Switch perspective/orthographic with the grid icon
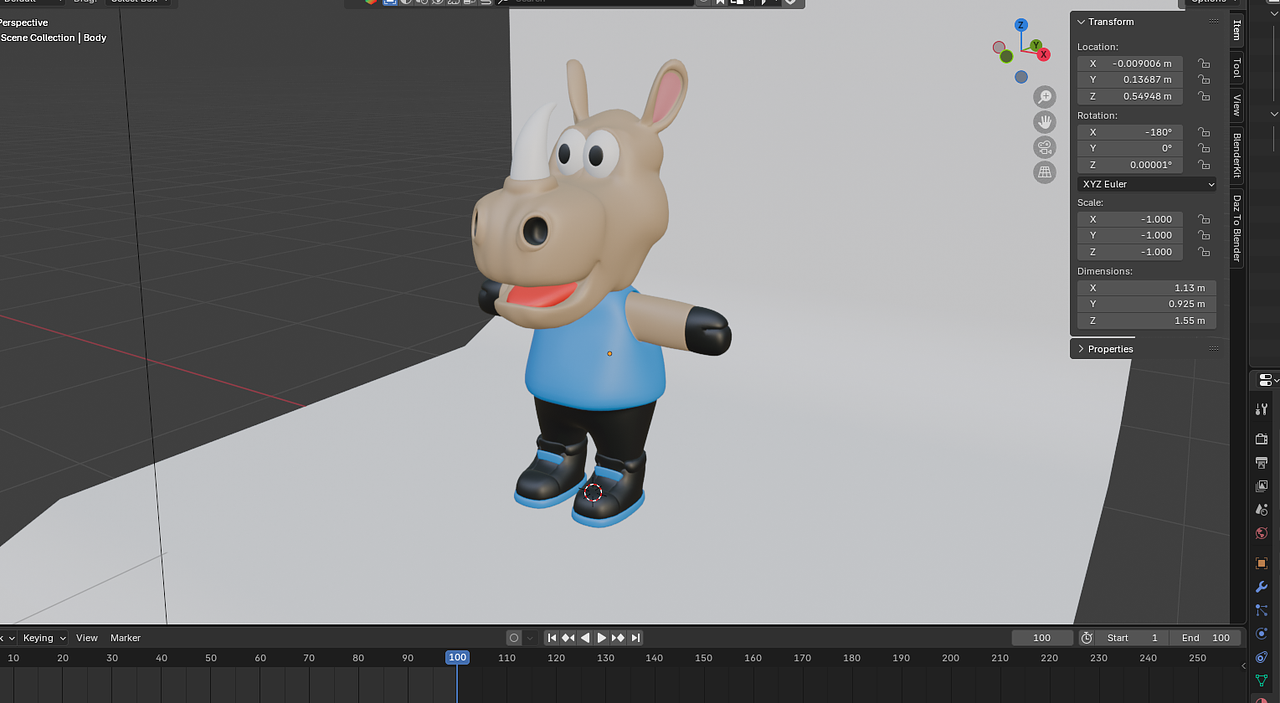The height and width of the screenshot is (703, 1280). tap(1045, 173)
